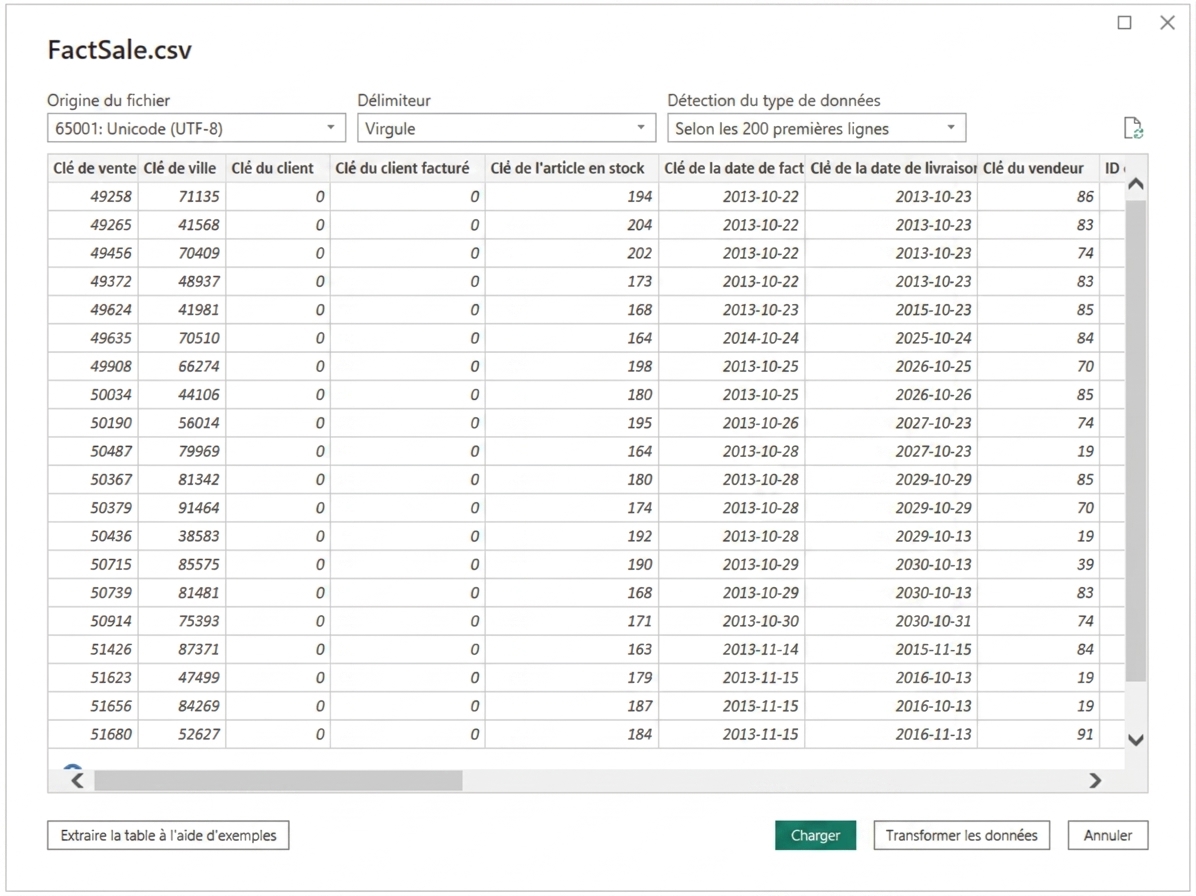
Task: Click cell 51426 in Clé de vente
Action: coord(93,648)
